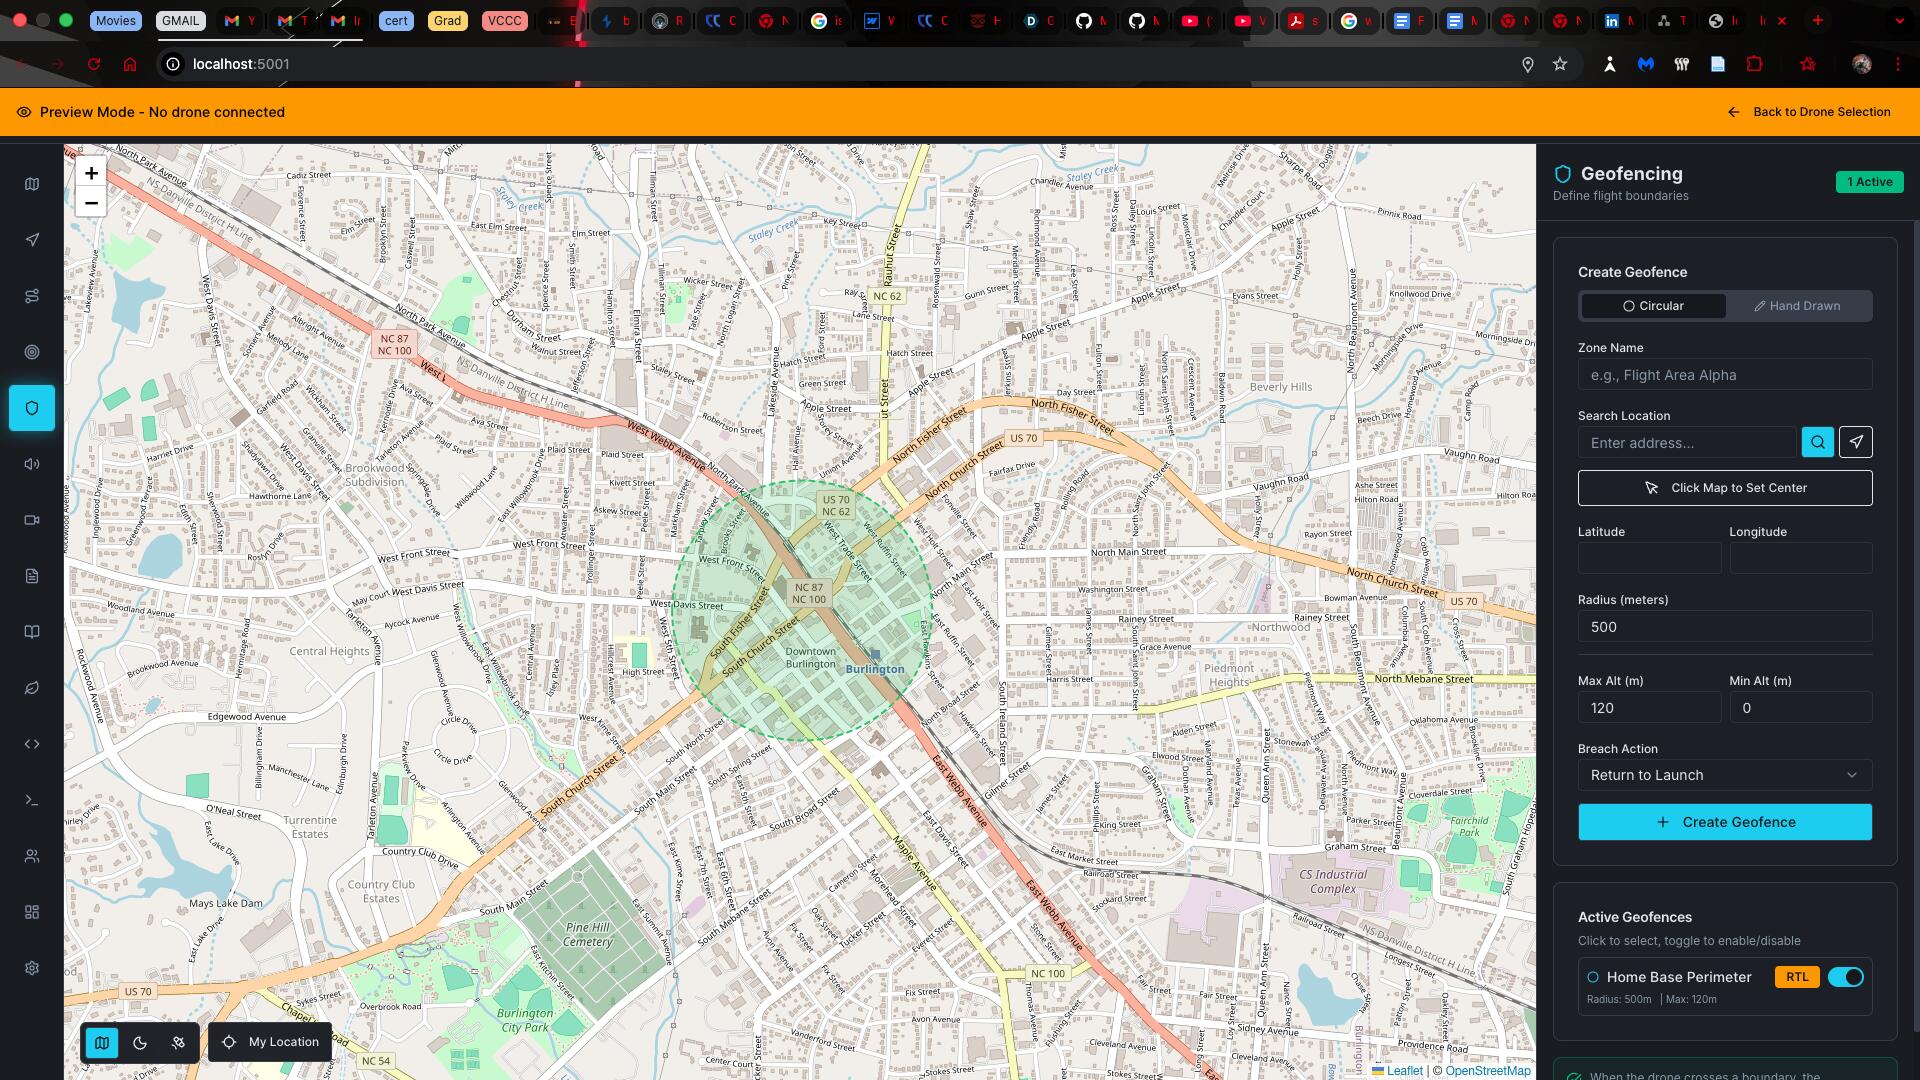1920x1080 pixels.
Task: Open the terminal panel from sidebar
Action: click(31, 799)
